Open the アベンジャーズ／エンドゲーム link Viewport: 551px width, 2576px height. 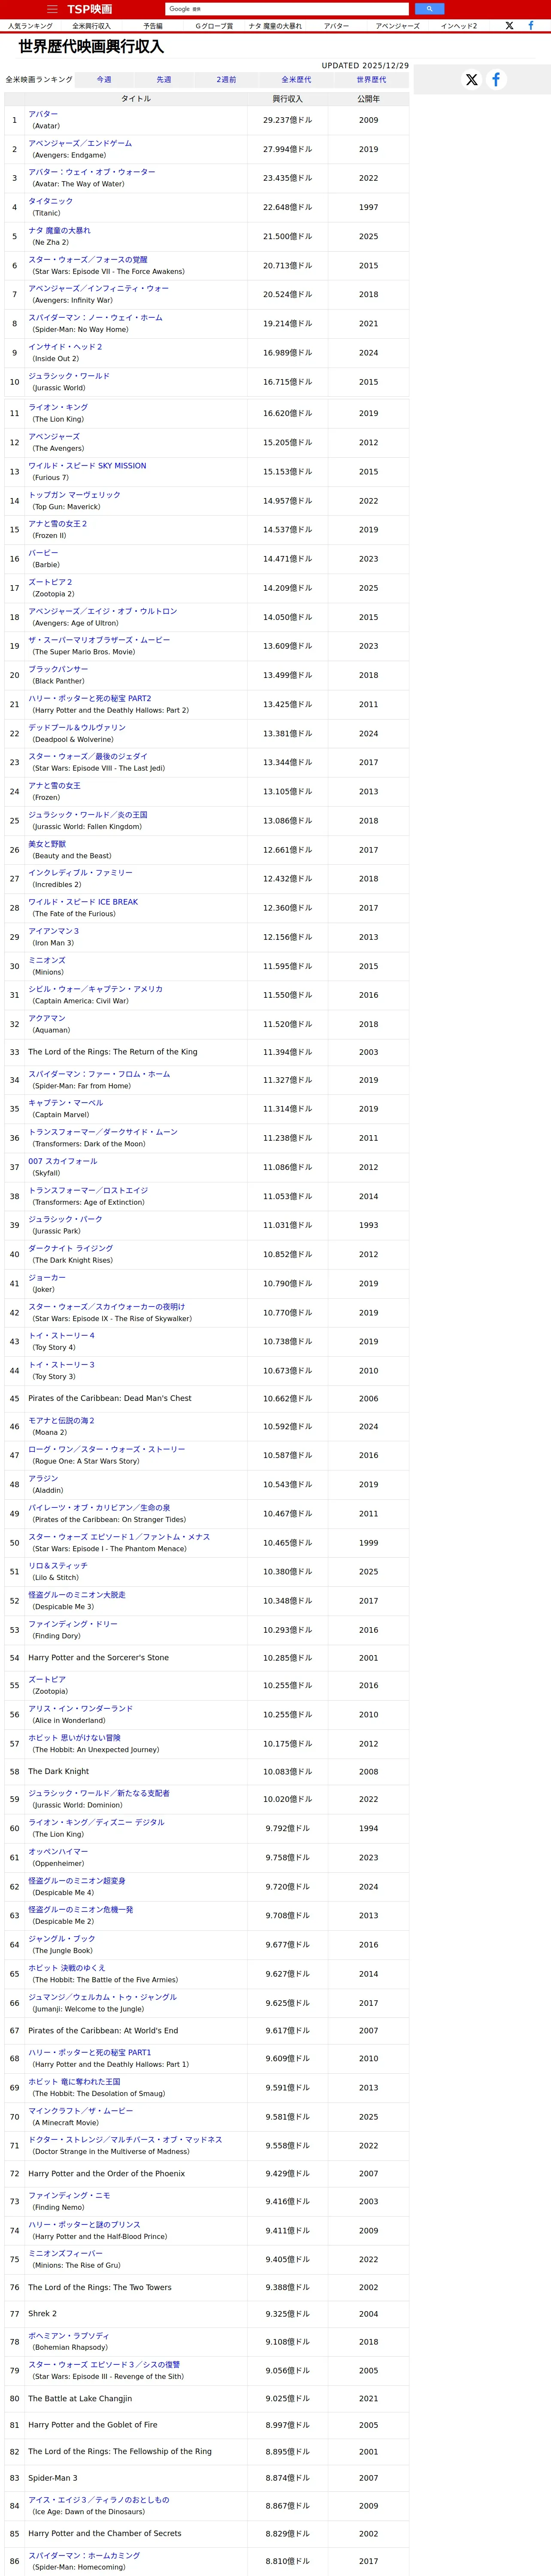click(80, 143)
